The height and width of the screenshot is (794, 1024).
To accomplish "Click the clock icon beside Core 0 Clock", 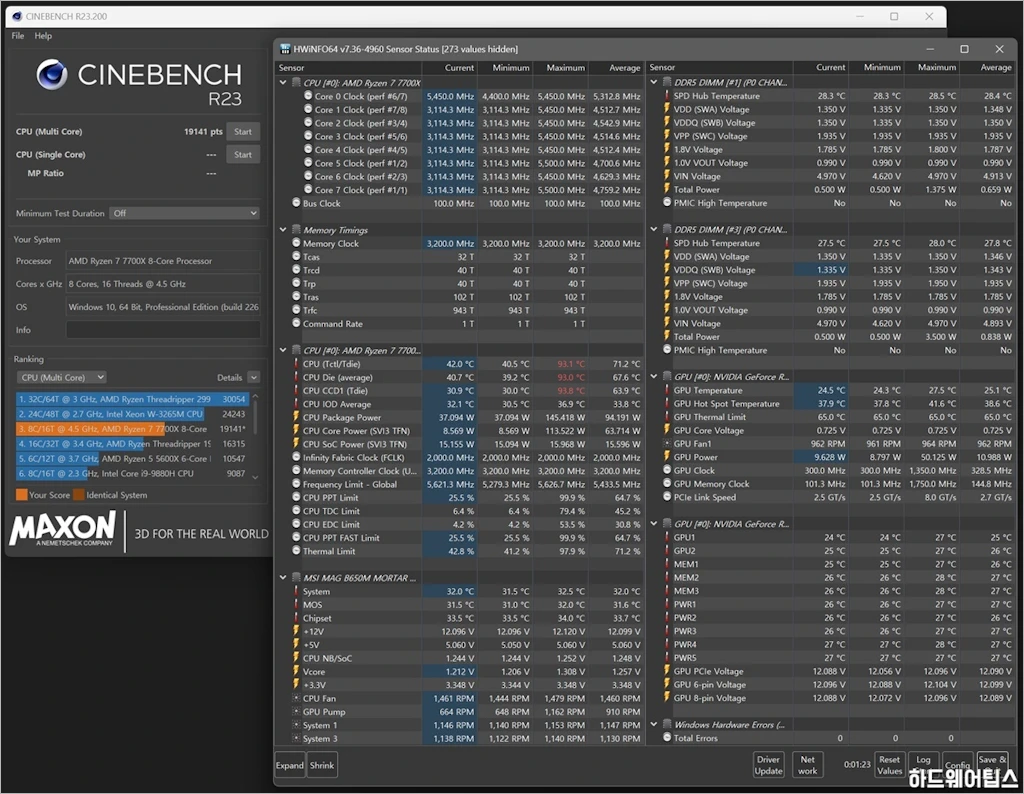I will [x=308, y=96].
